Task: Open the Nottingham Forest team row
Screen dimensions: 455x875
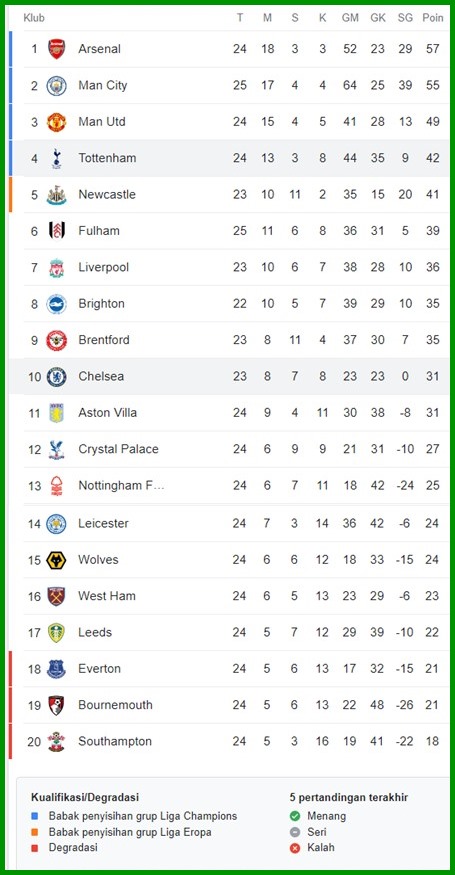Action: tap(236, 485)
